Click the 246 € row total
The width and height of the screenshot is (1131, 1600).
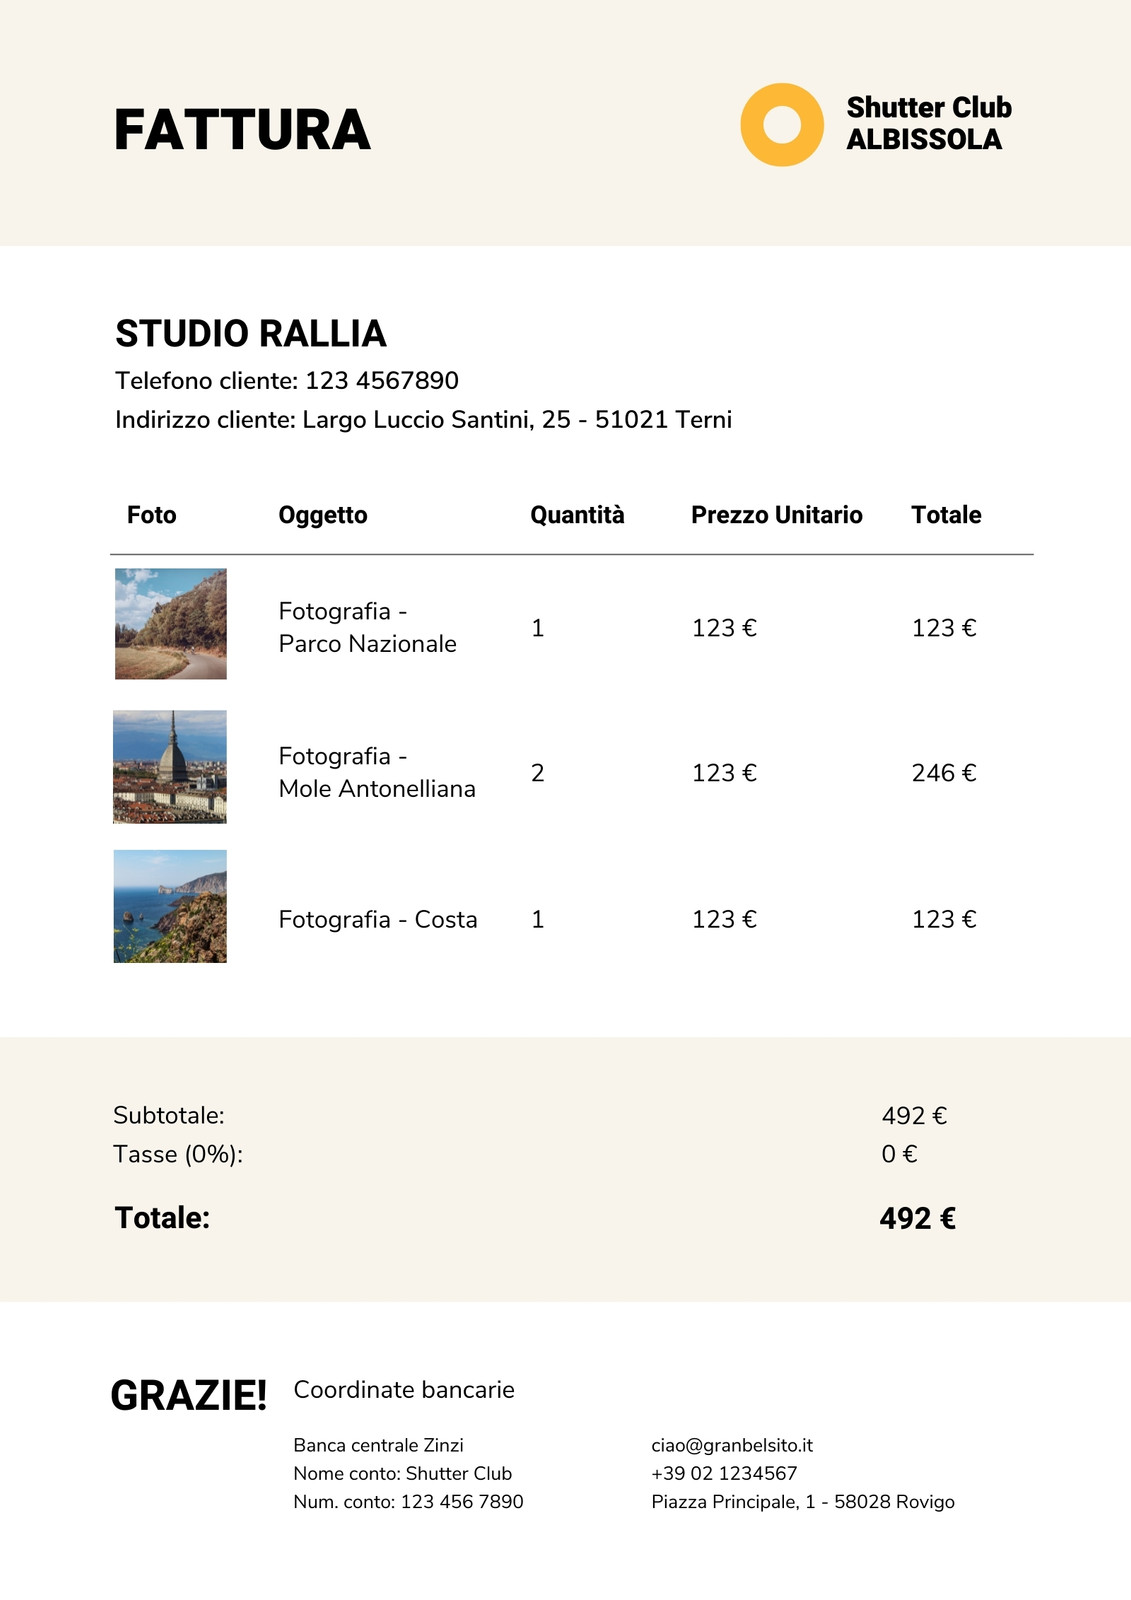tap(944, 773)
